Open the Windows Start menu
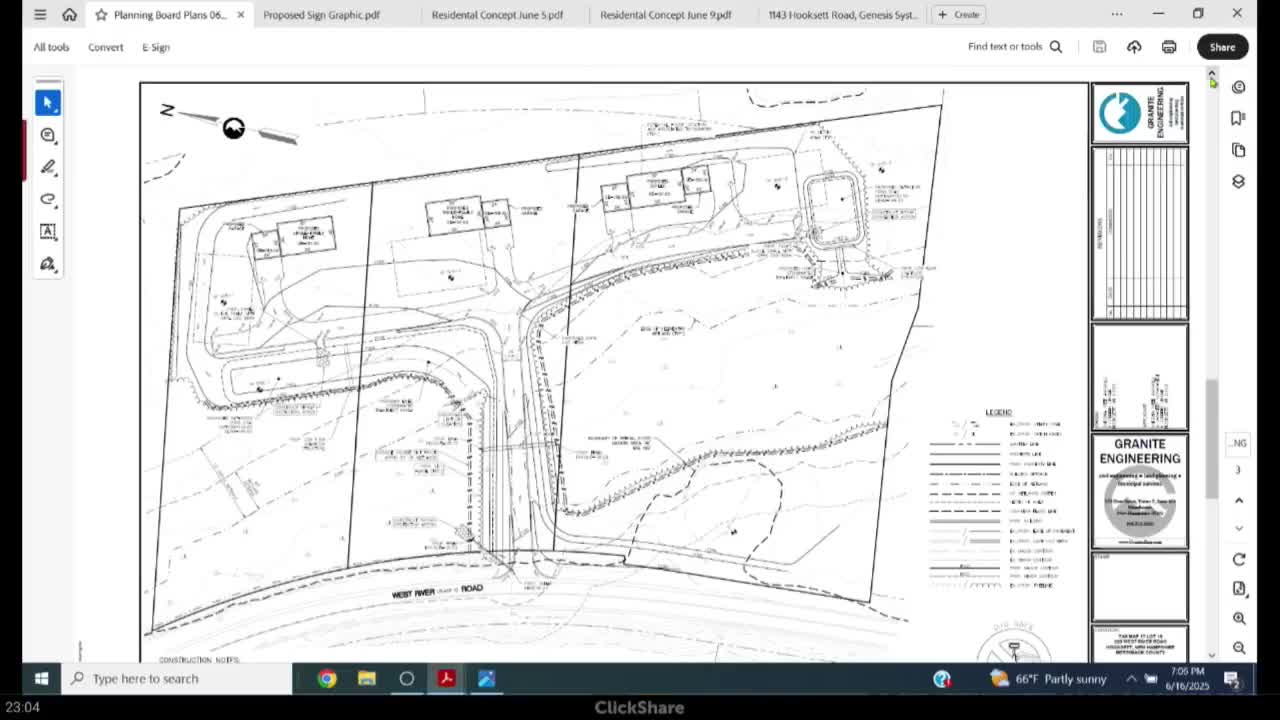This screenshot has height=720, width=1280. pos(41,679)
